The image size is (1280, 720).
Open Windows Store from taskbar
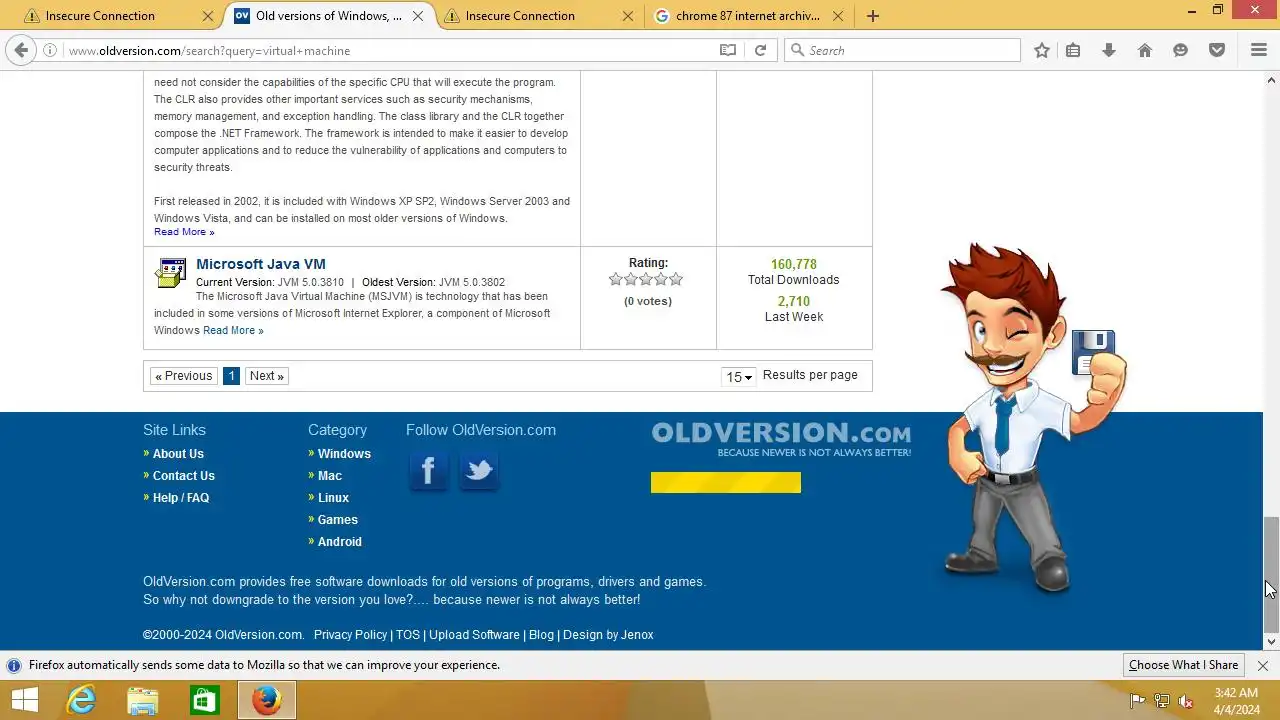[204, 700]
